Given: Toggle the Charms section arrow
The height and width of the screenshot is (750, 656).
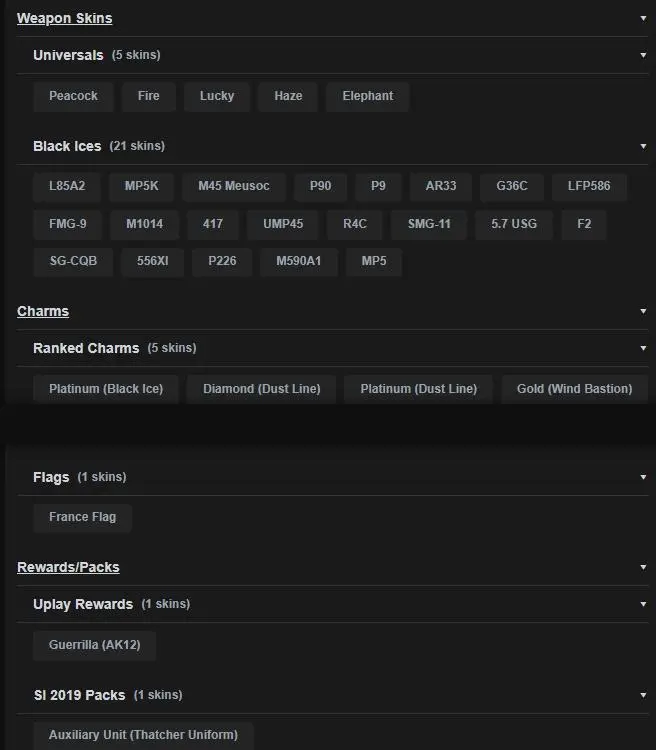Looking at the screenshot, I should click(x=643, y=311).
